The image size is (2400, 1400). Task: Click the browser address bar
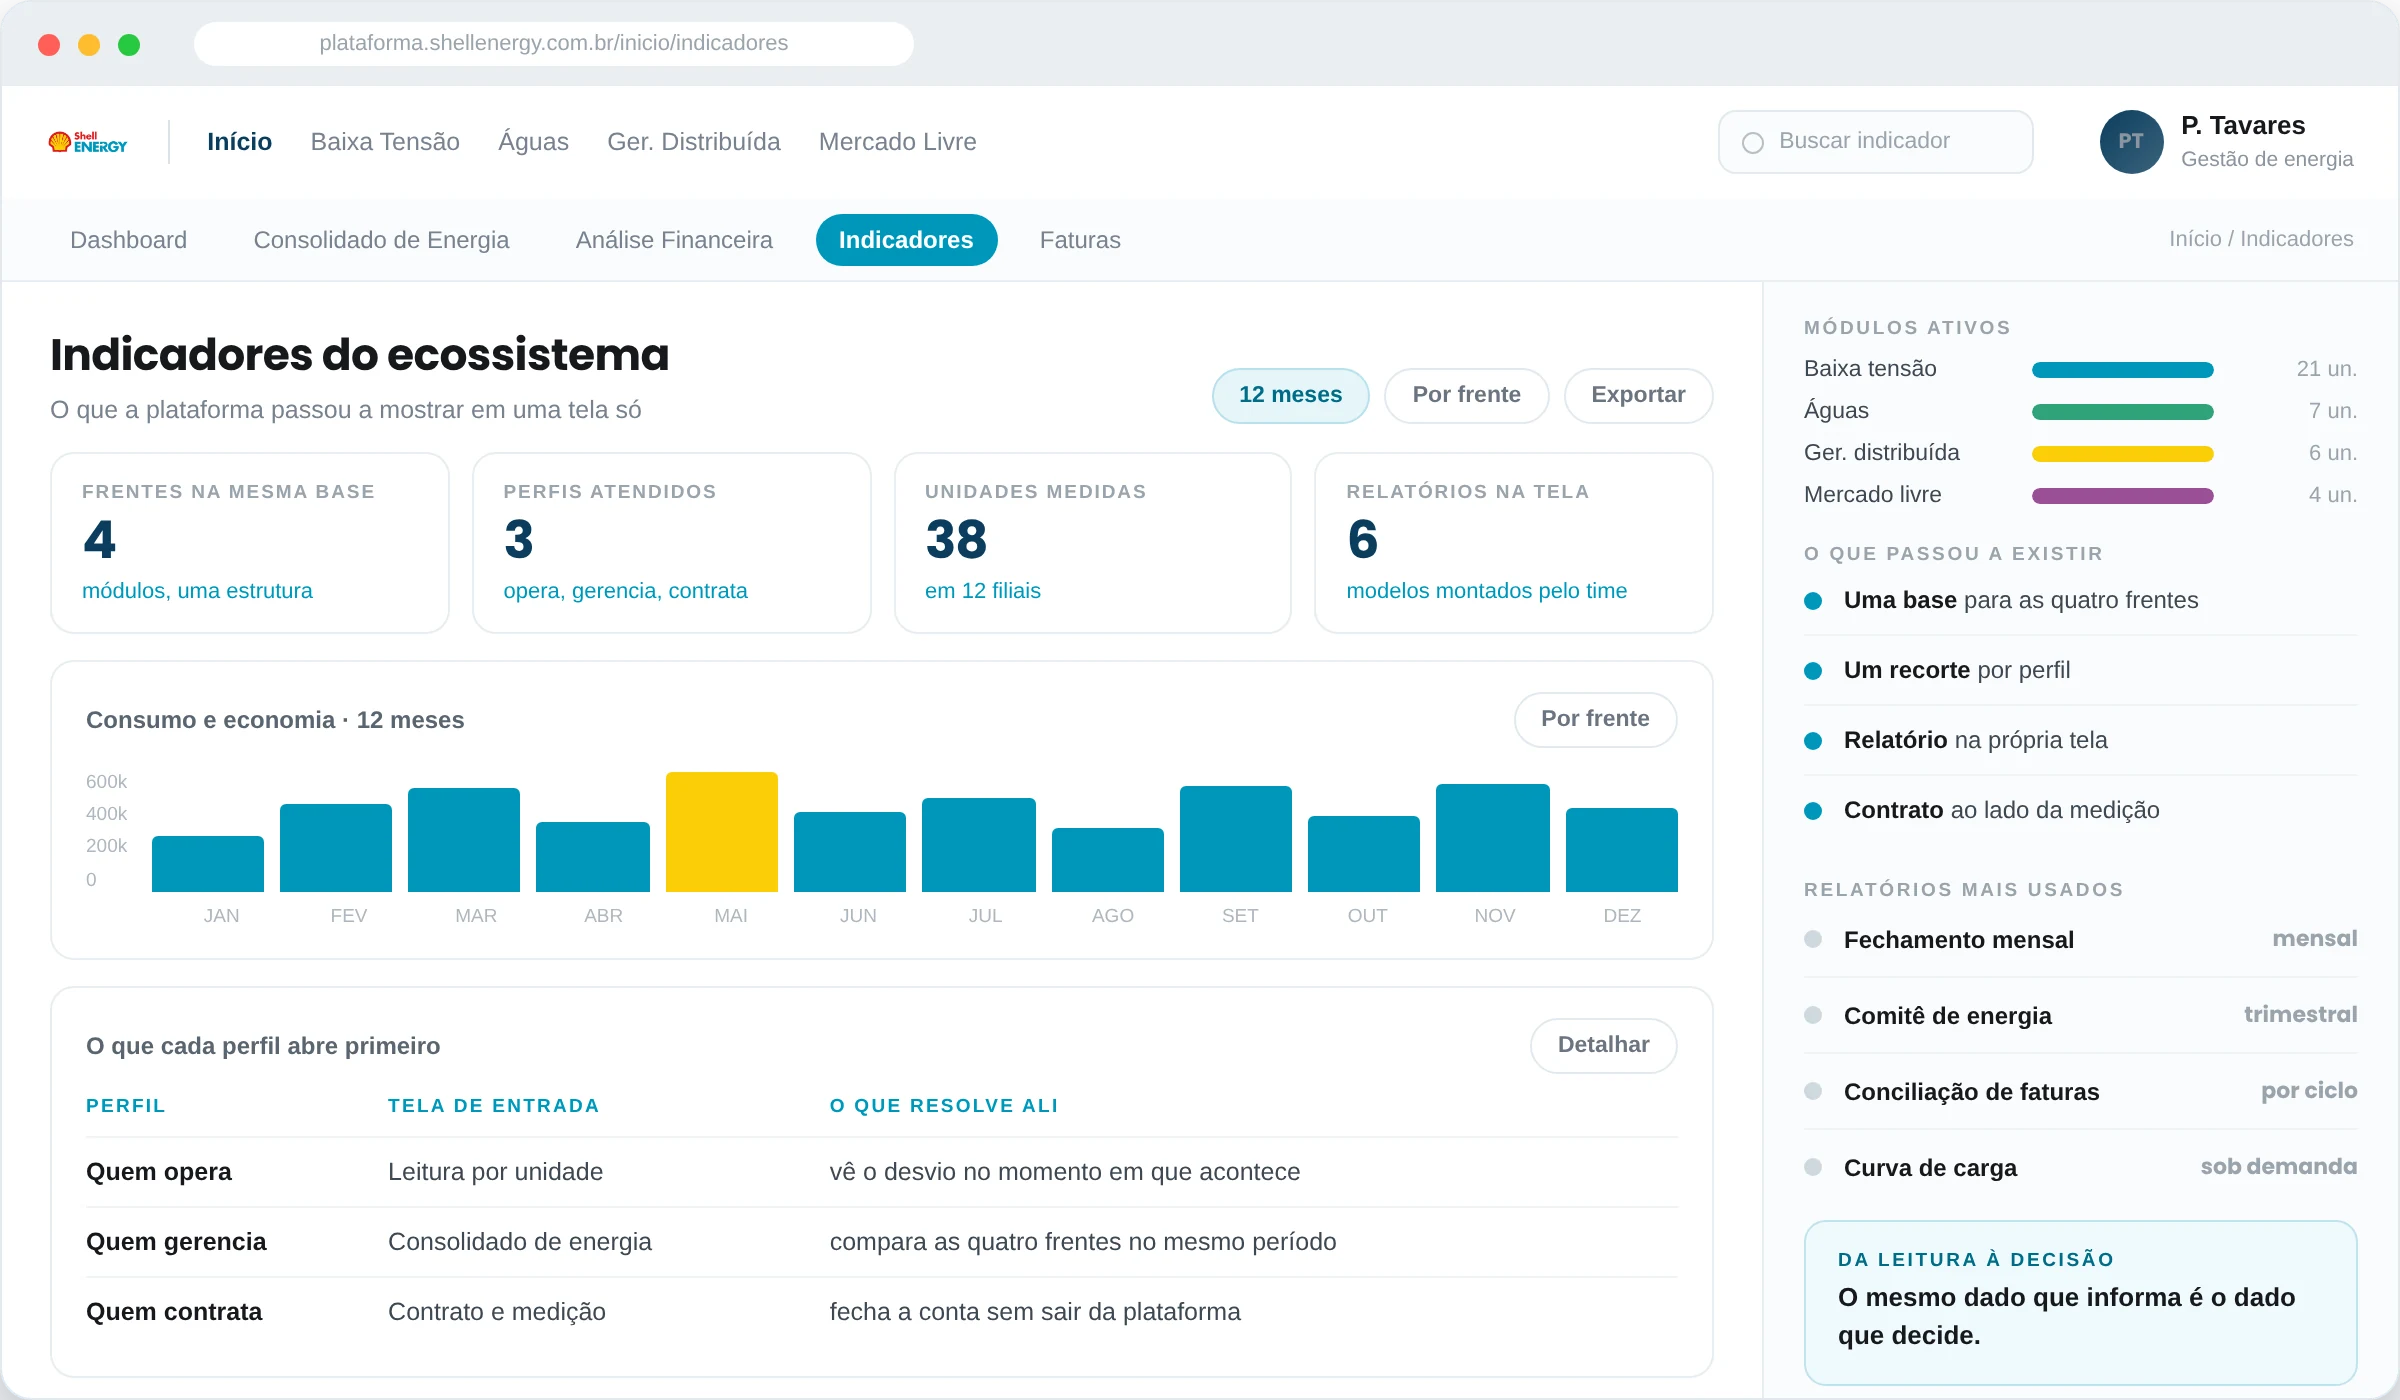click(x=553, y=43)
